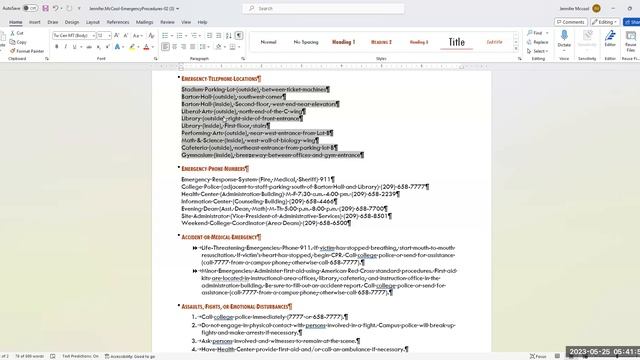Open Find dropdown arrow
This screenshot has width=640, height=360.
click(x=547, y=33)
